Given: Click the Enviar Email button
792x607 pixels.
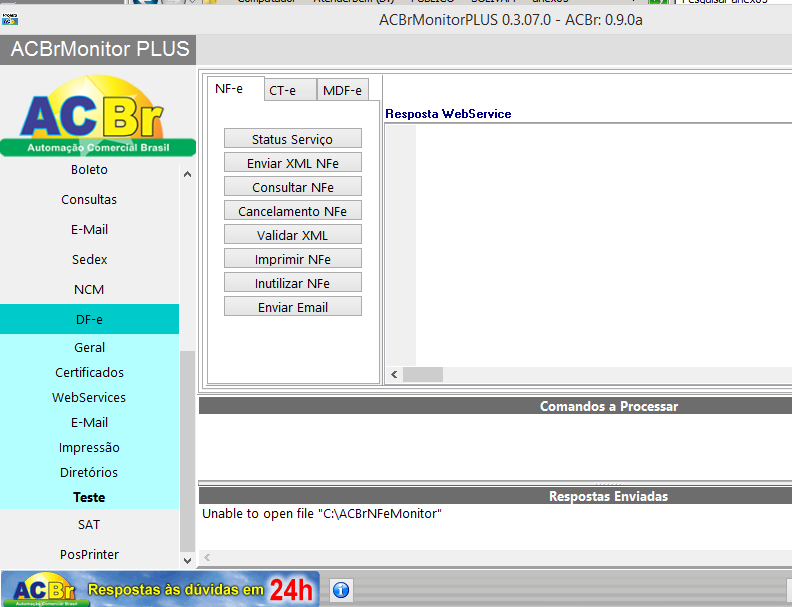Looking at the screenshot, I should click(x=292, y=307).
